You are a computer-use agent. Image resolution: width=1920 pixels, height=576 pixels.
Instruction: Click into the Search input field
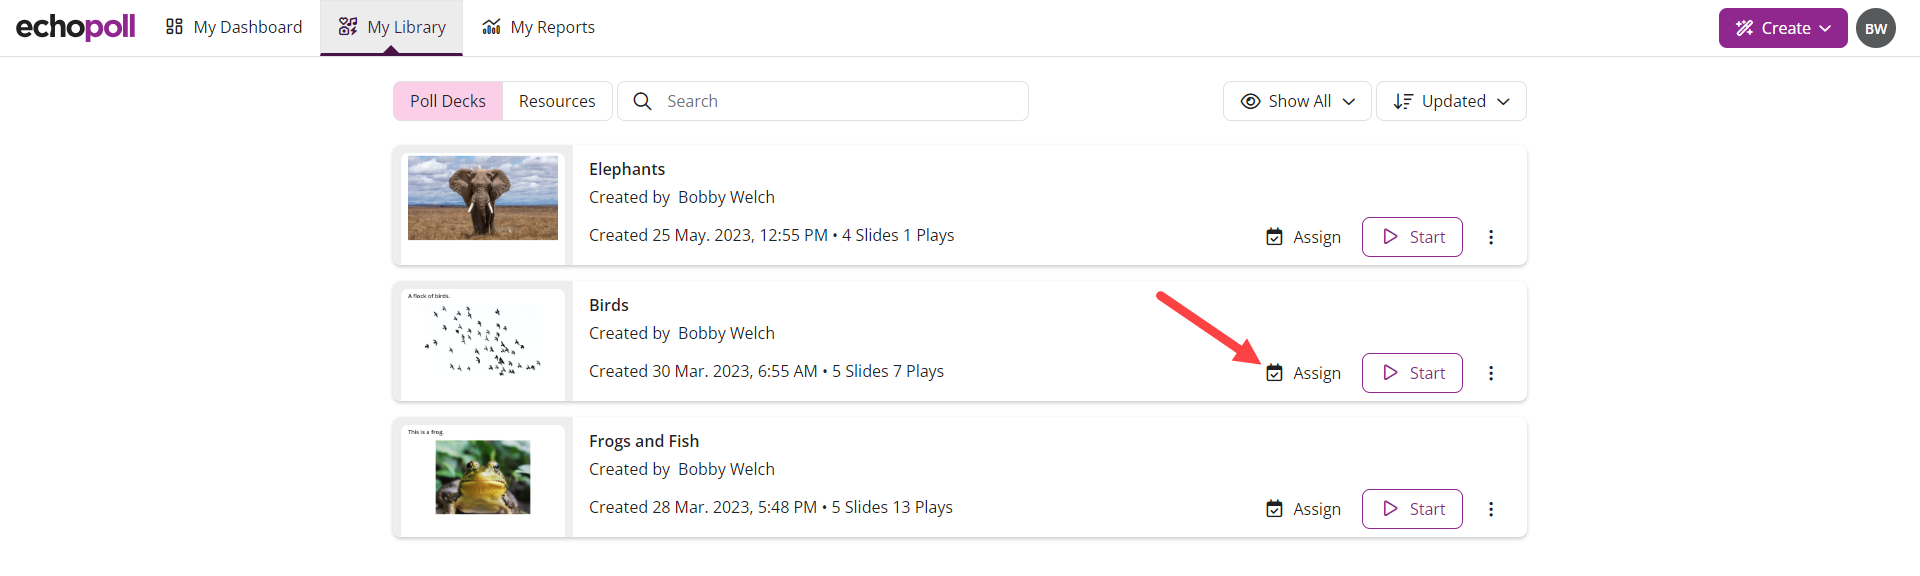[840, 101]
